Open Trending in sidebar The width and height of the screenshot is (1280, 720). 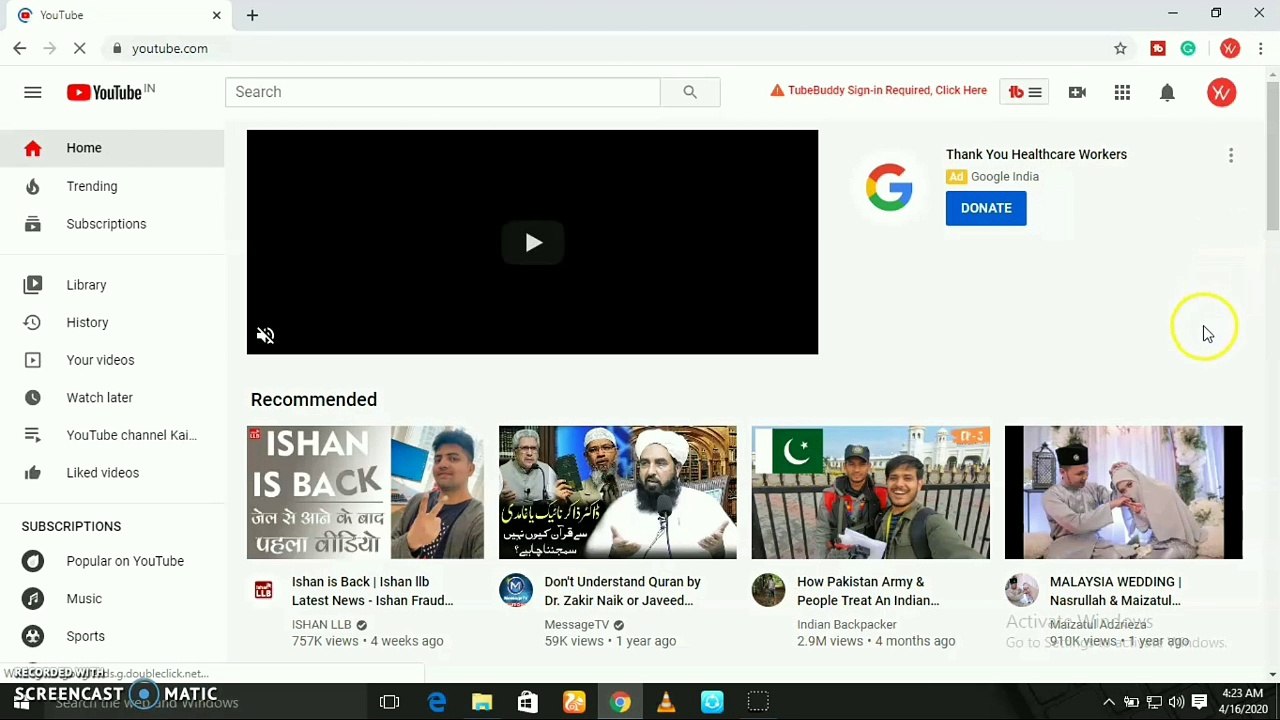coord(112,186)
